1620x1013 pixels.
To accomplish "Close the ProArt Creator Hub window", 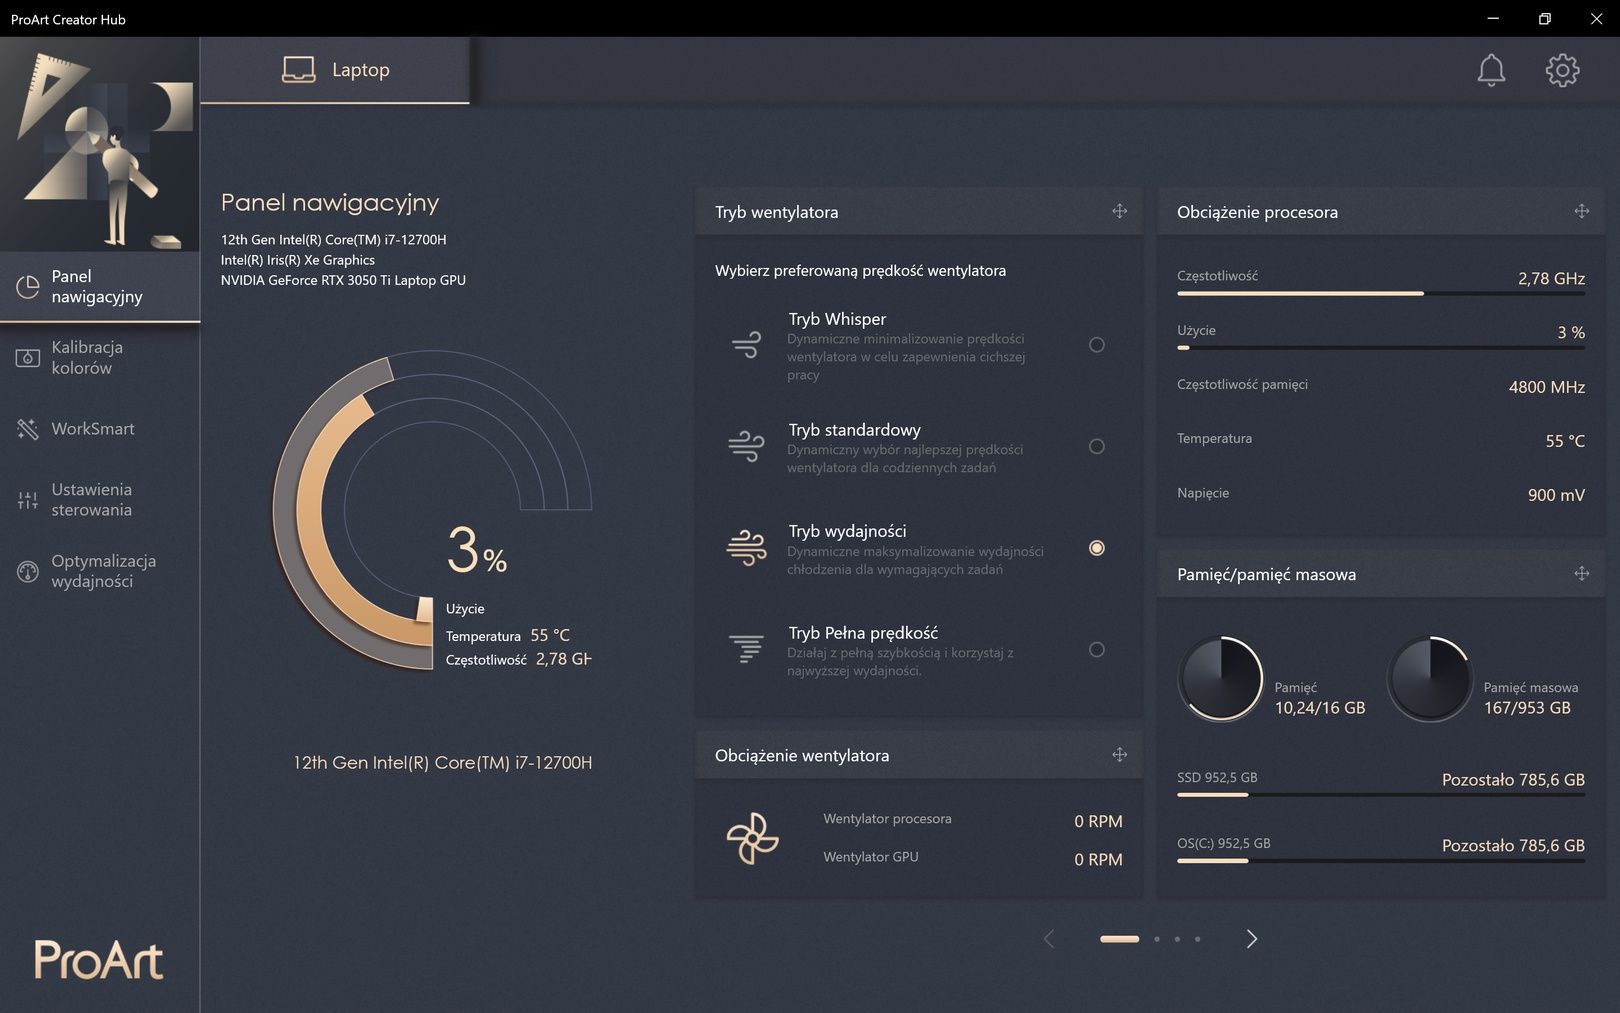I will point(1596,19).
